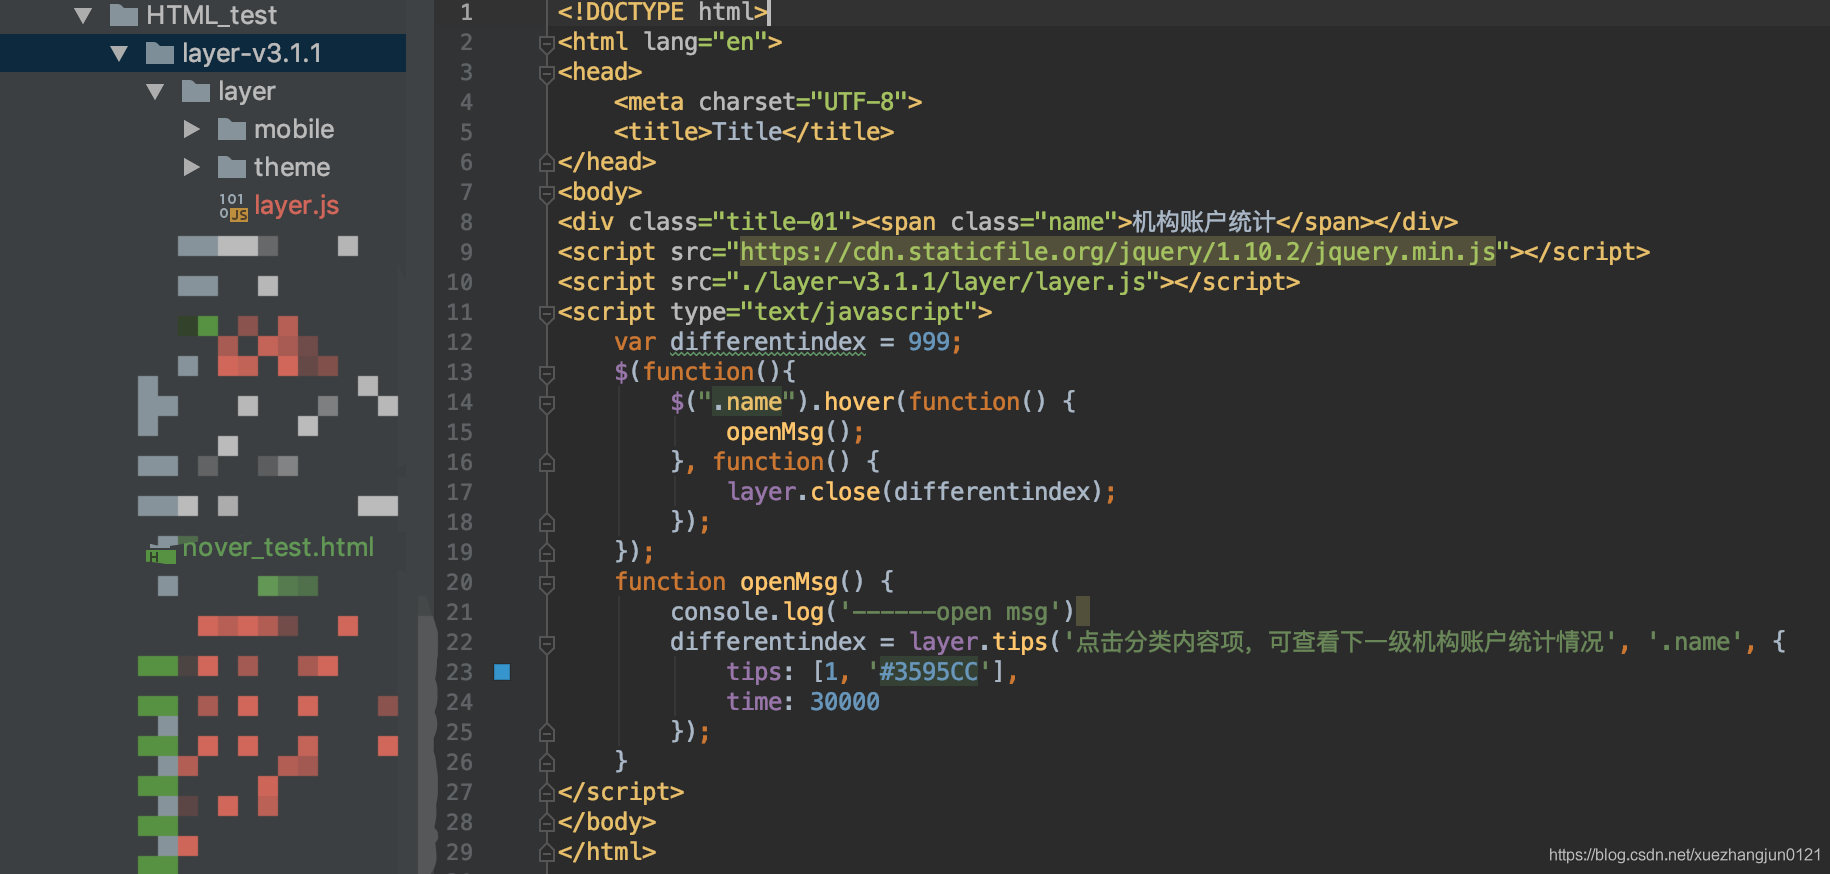This screenshot has width=1830, height=874.
Task: Fold the body tag on line 7
Action: [x=547, y=193]
